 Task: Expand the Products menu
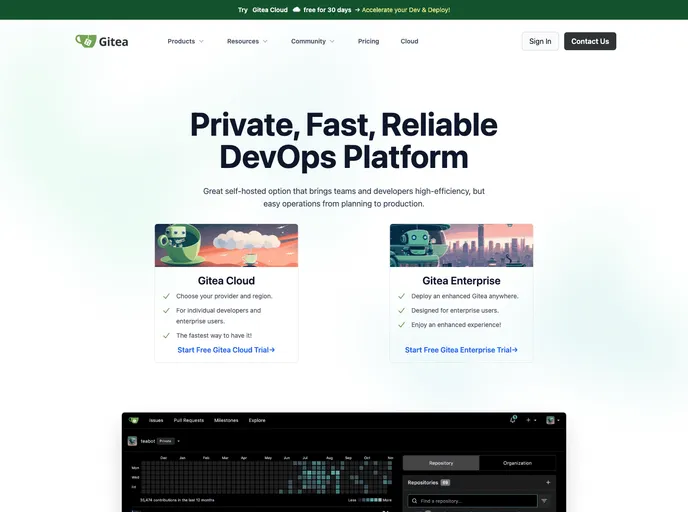(x=186, y=41)
